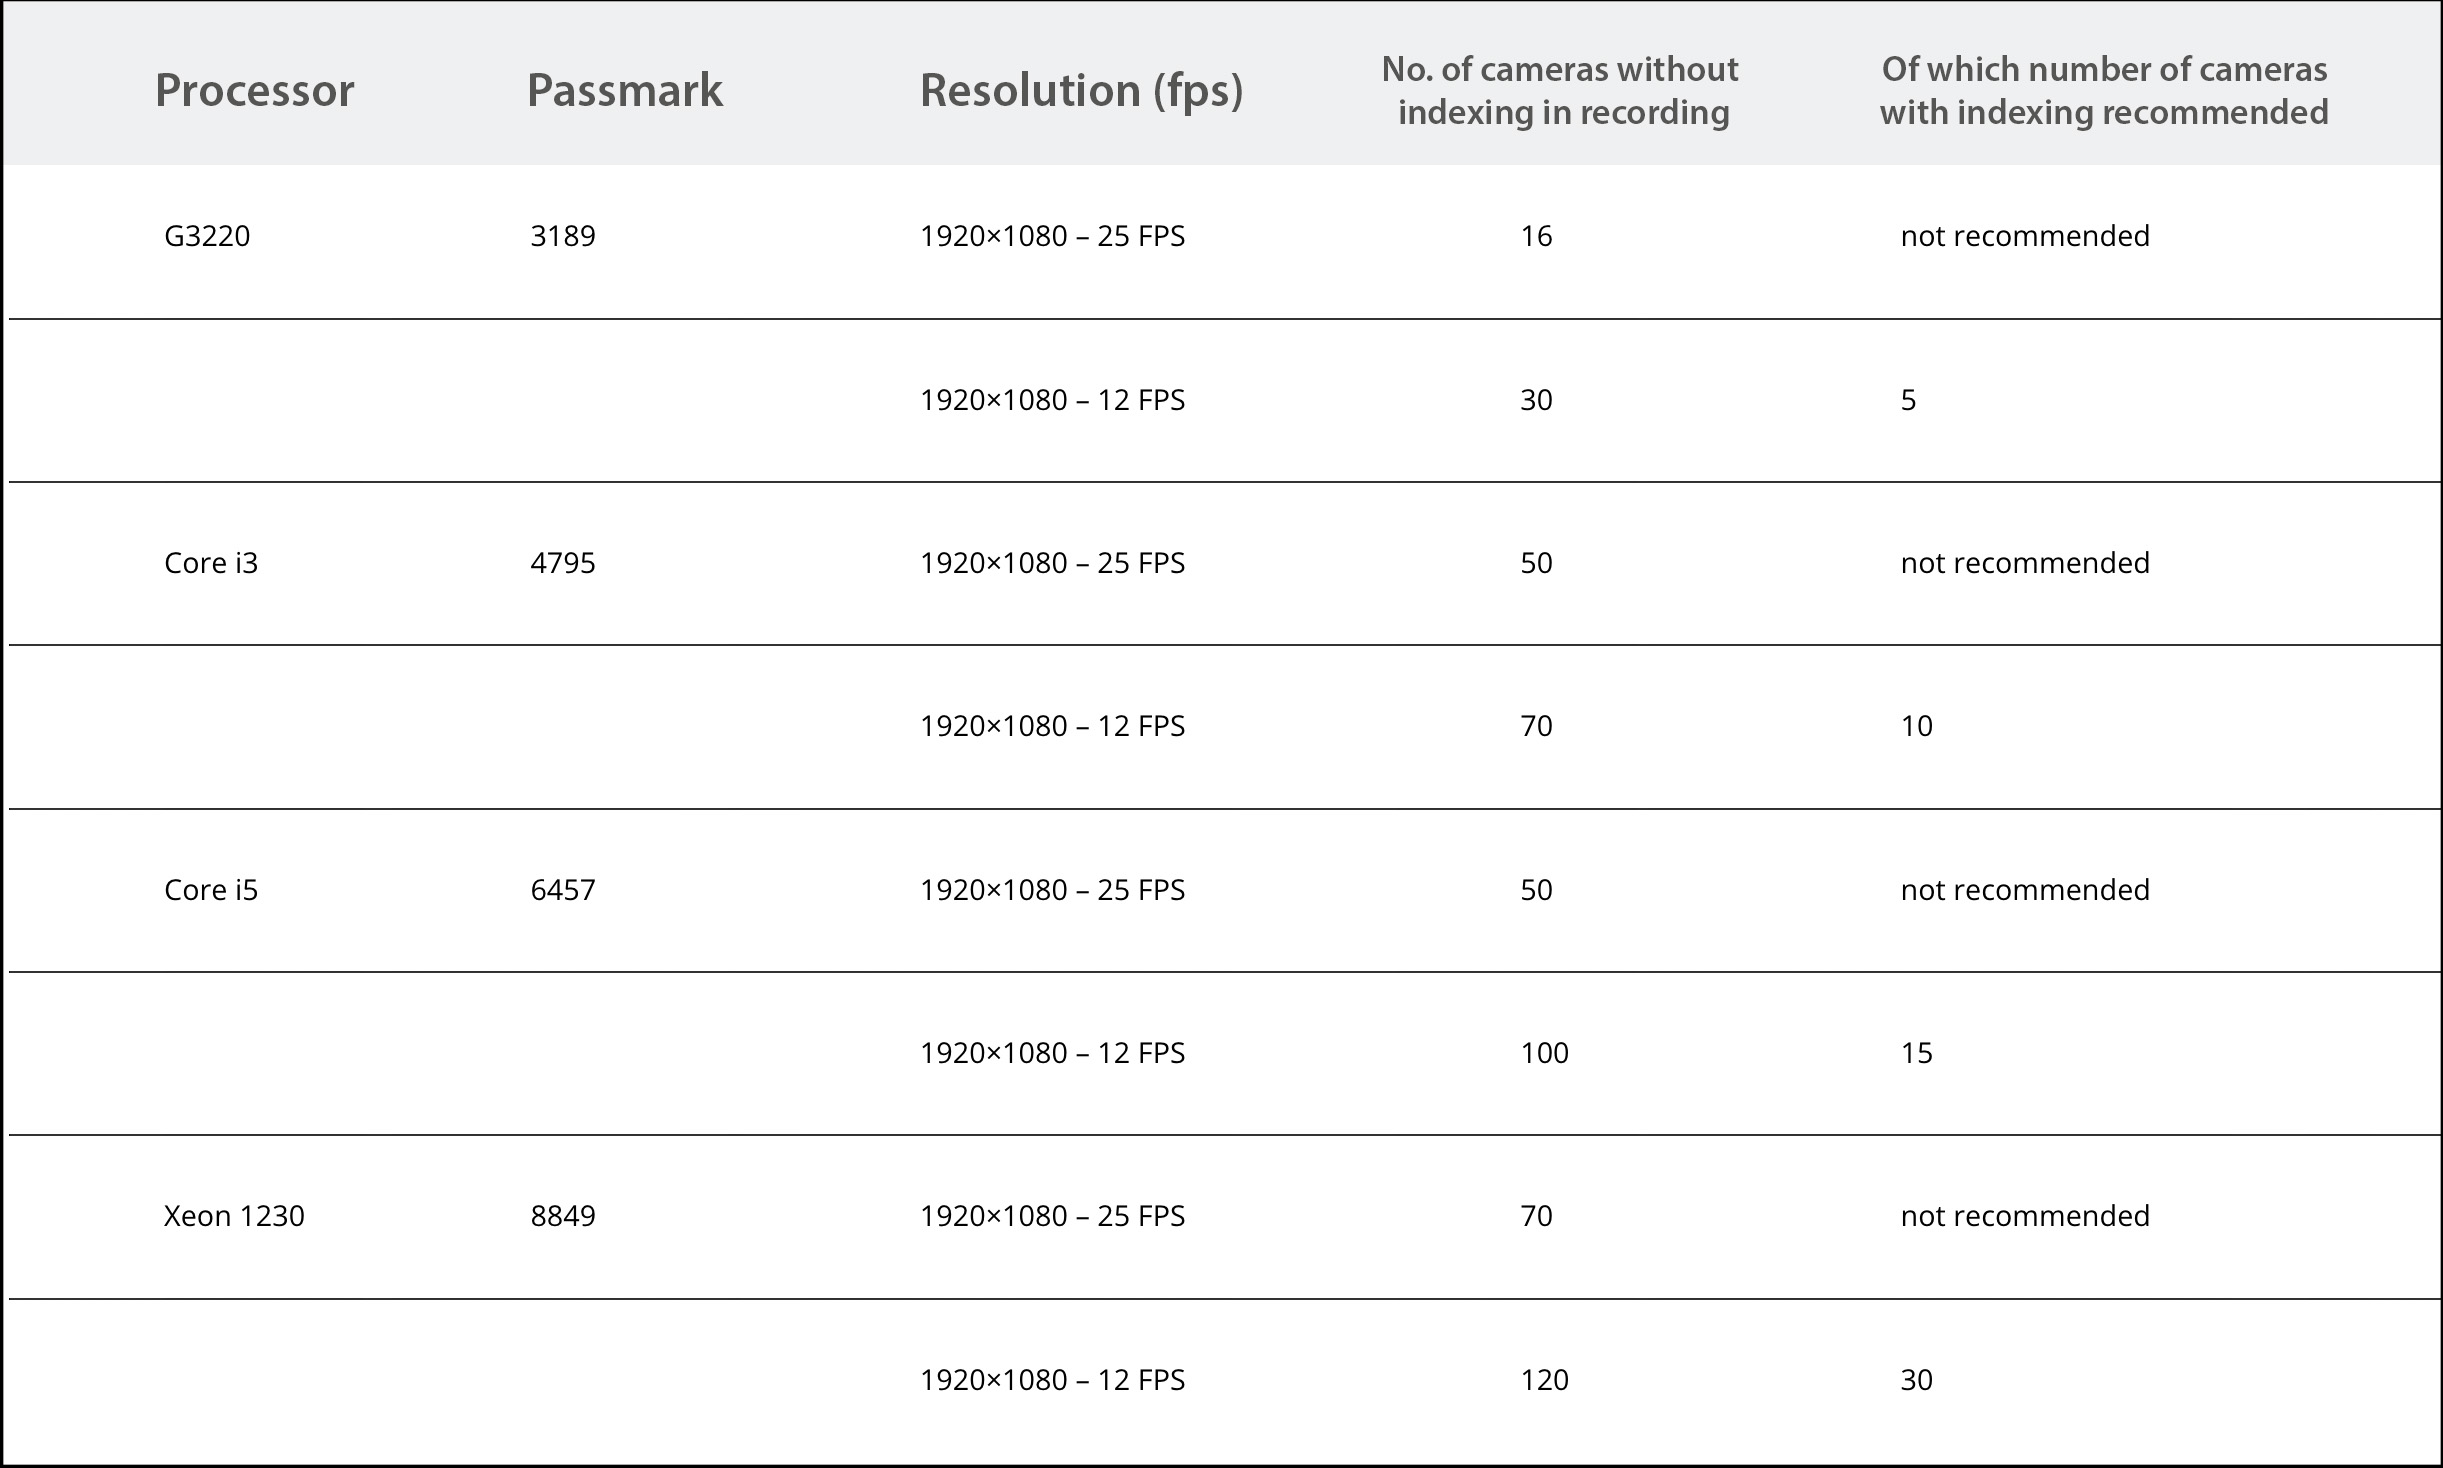Click Passmark value 4795

(563, 563)
